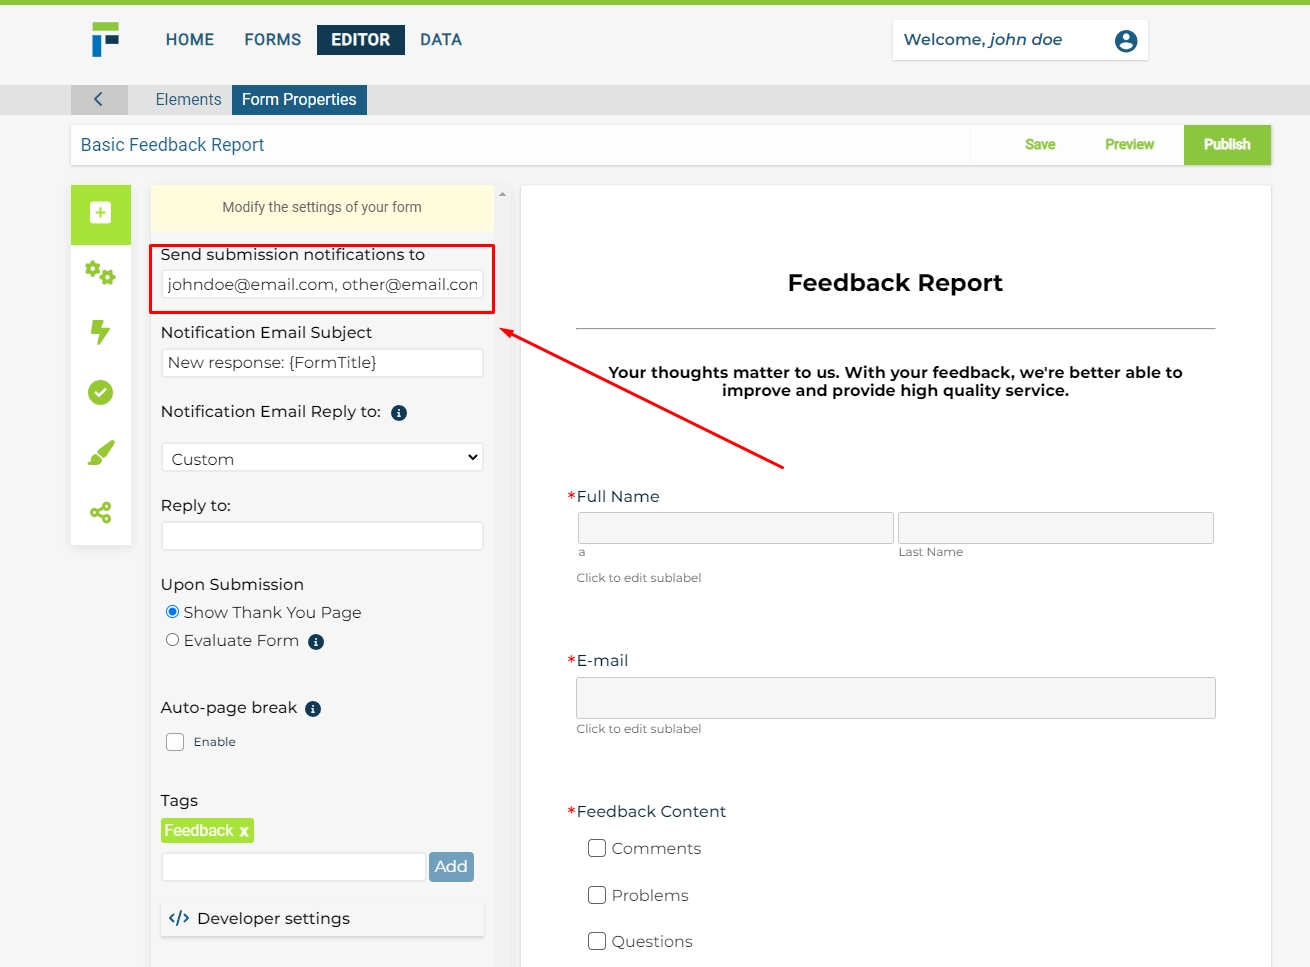This screenshot has width=1310, height=967.
Task: Expand Developer settings section
Action: click(x=322, y=919)
